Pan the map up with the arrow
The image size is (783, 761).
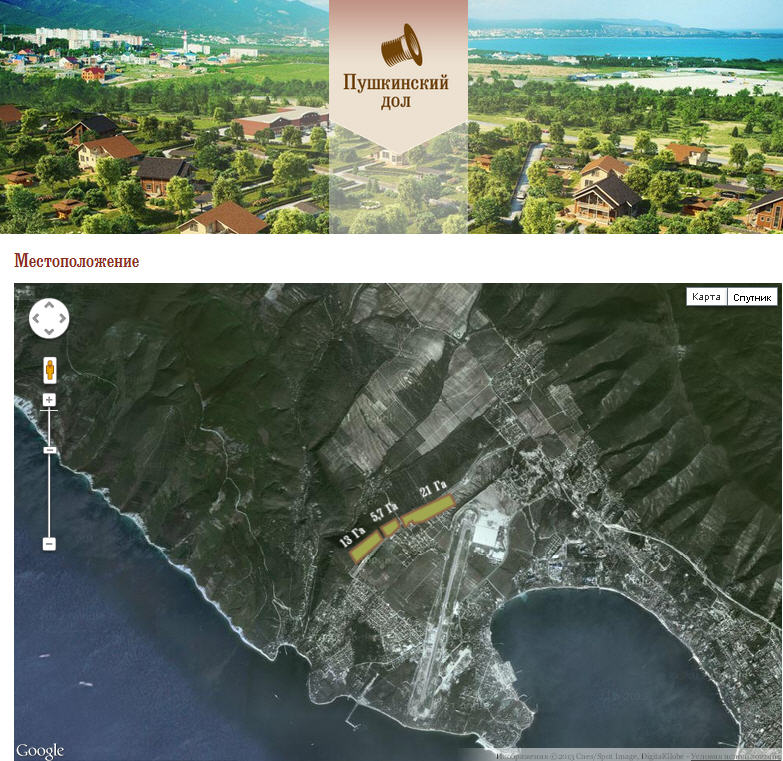[x=49, y=306]
